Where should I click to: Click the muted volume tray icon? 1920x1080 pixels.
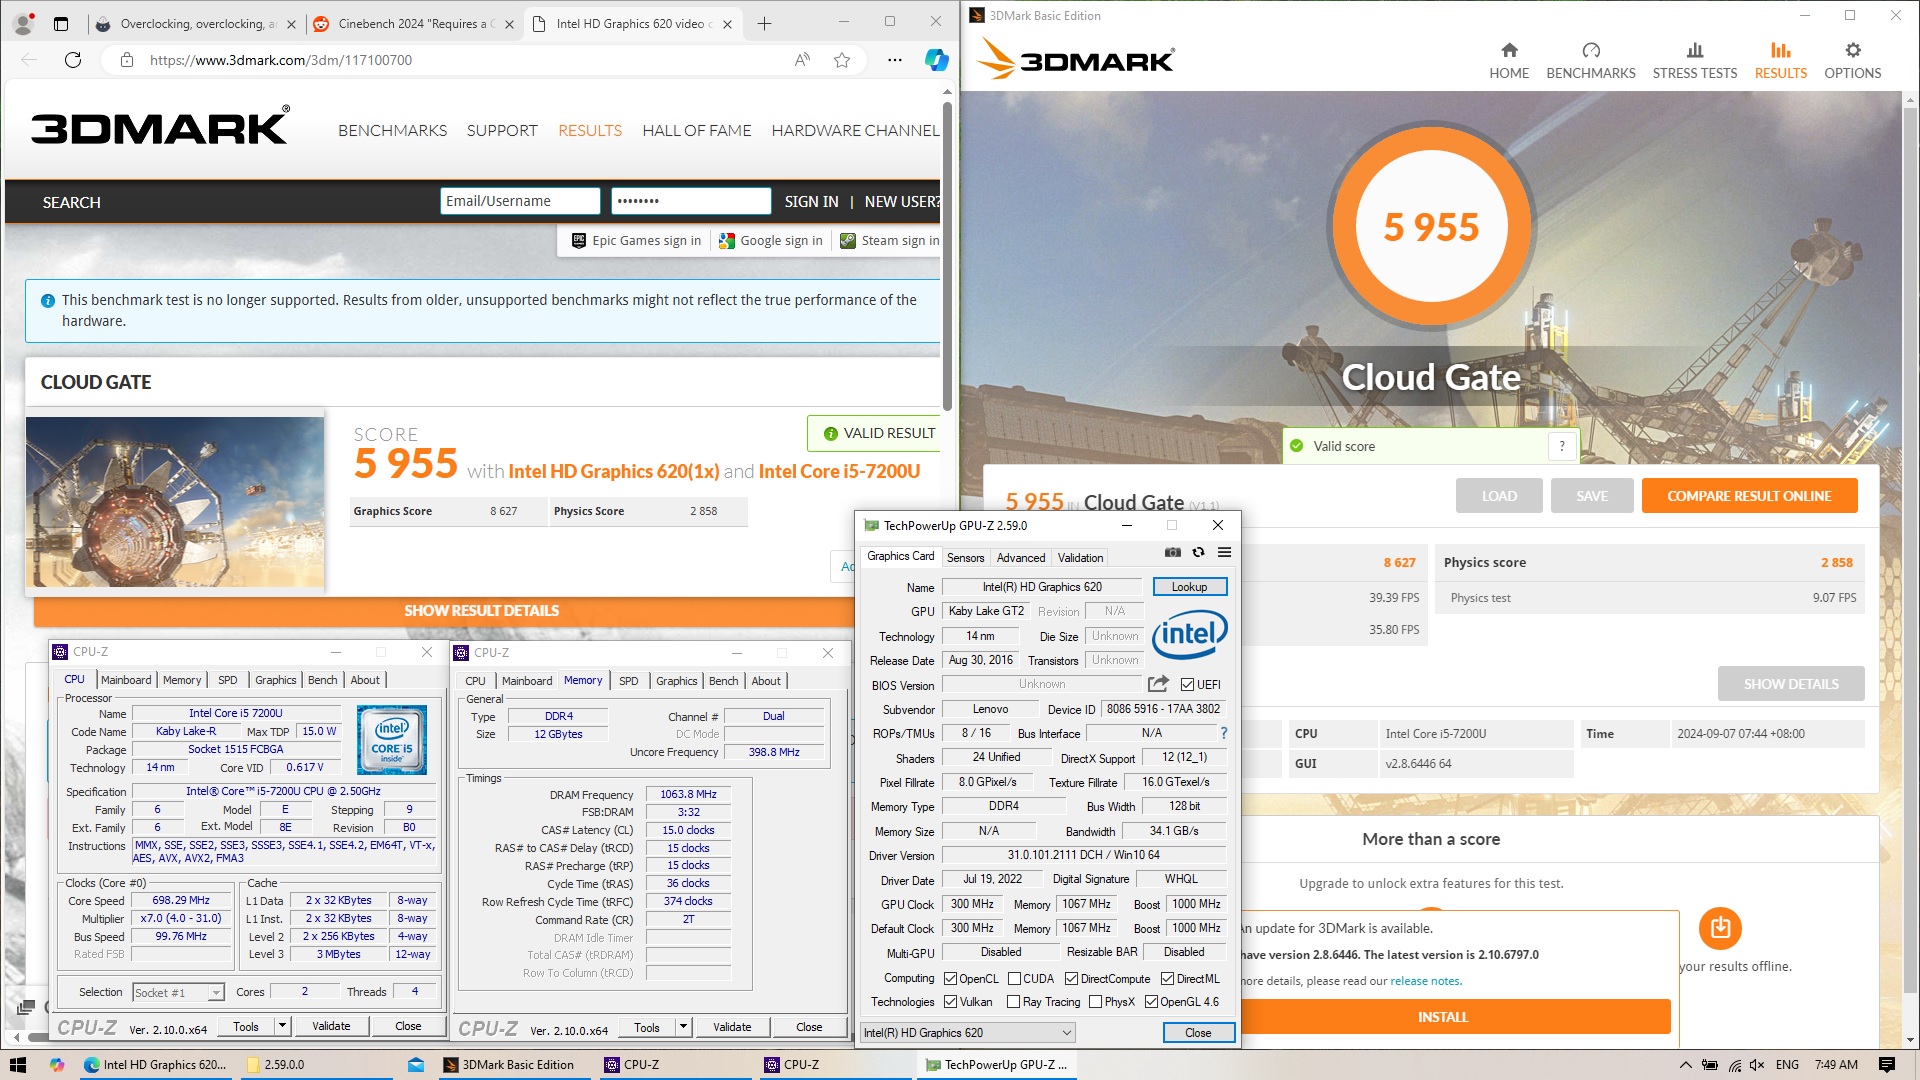[x=1758, y=1065]
